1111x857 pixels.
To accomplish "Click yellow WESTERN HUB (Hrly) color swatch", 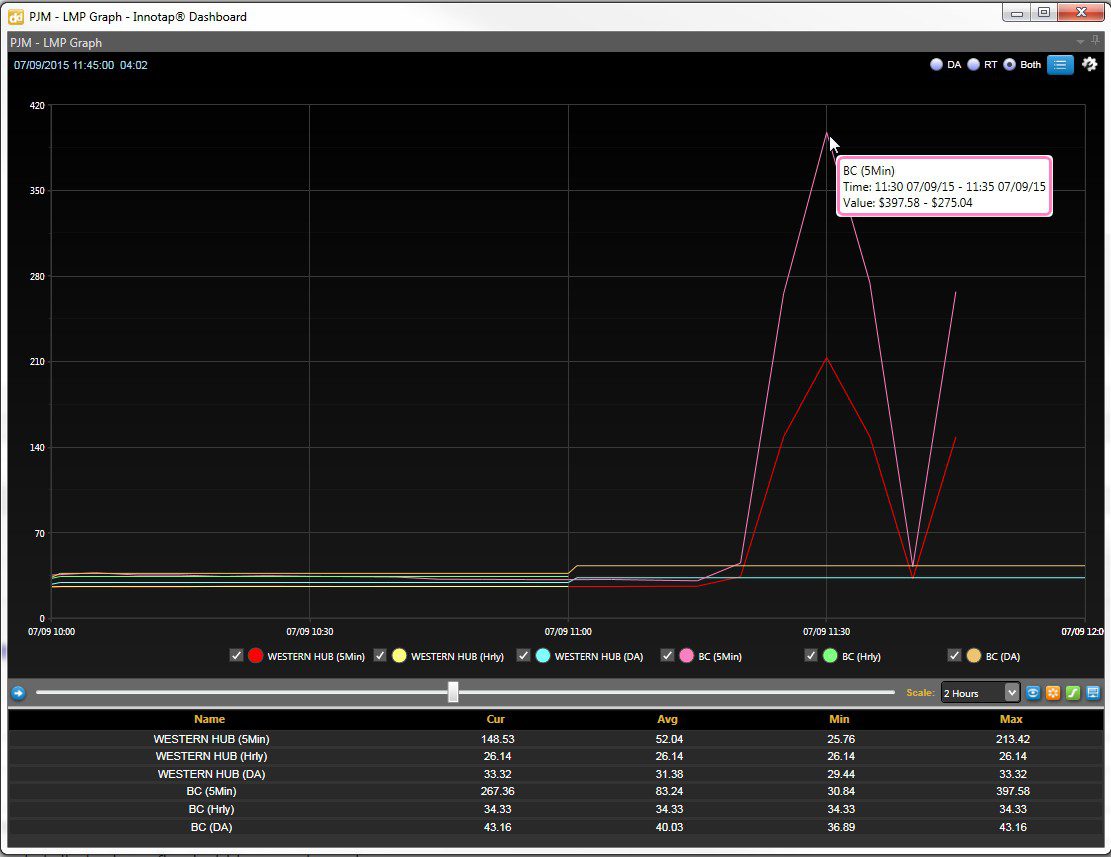I will click(400, 656).
